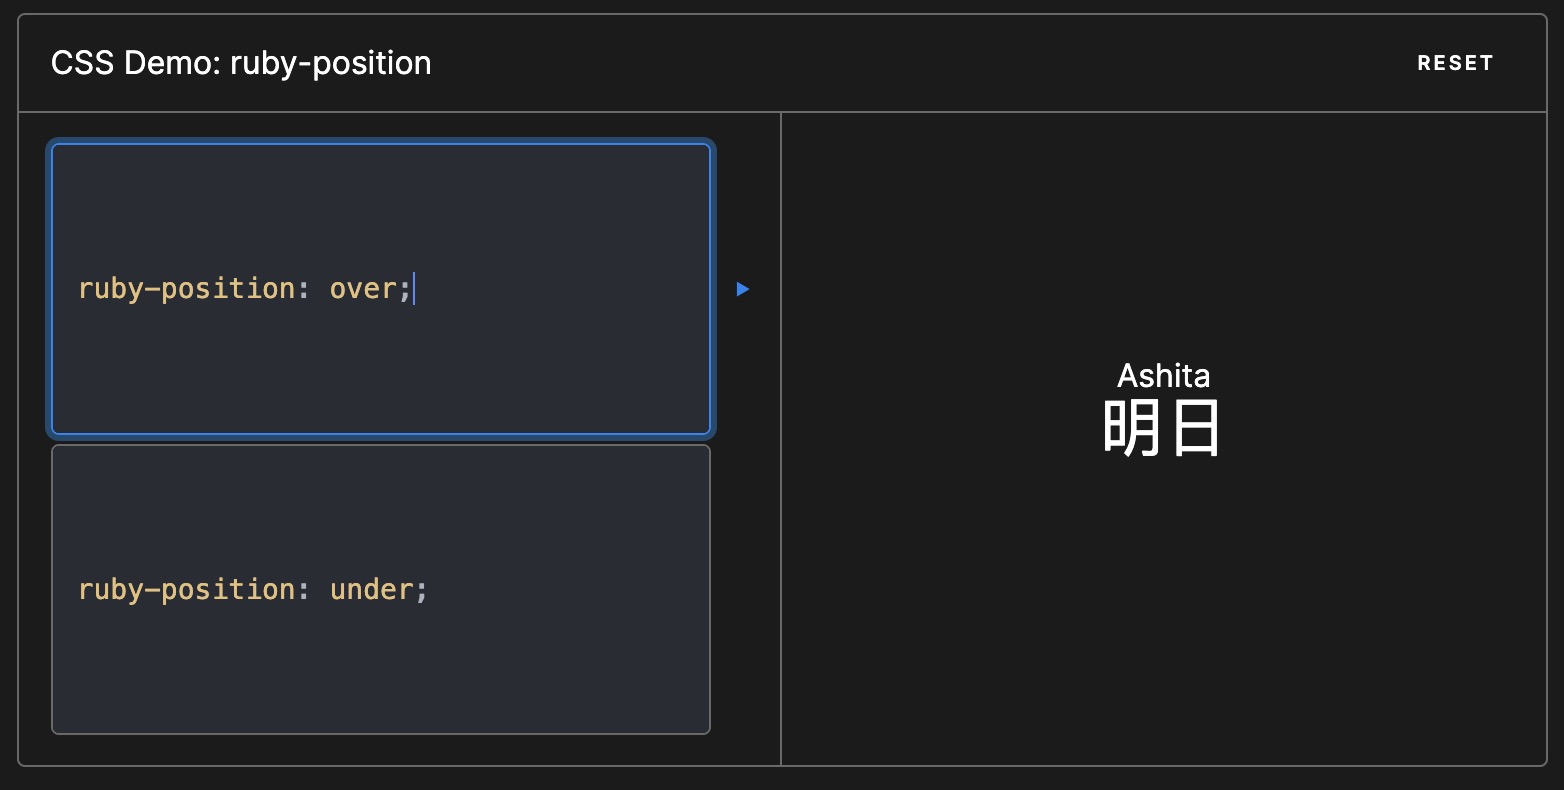The image size is (1564, 790).
Task: Click the colon after ruby-position in the under line
Action: click(x=304, y=590)
